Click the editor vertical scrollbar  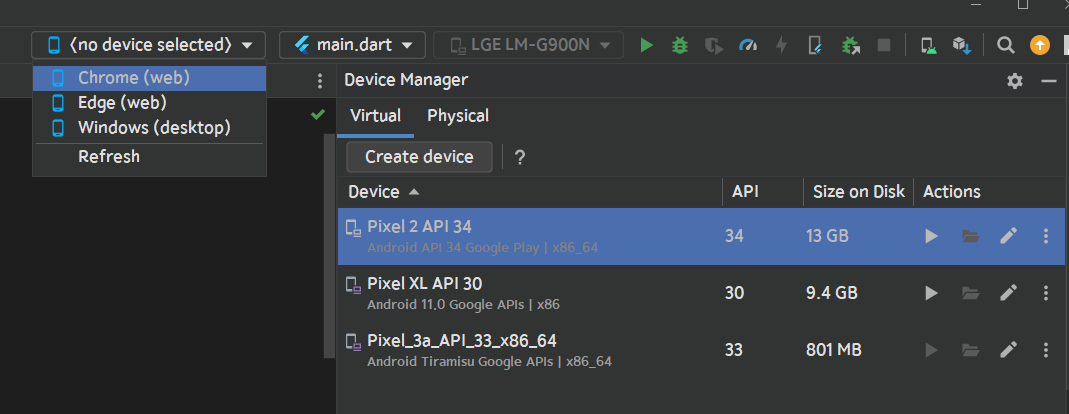pyautogui.click(x=330, y=246)
